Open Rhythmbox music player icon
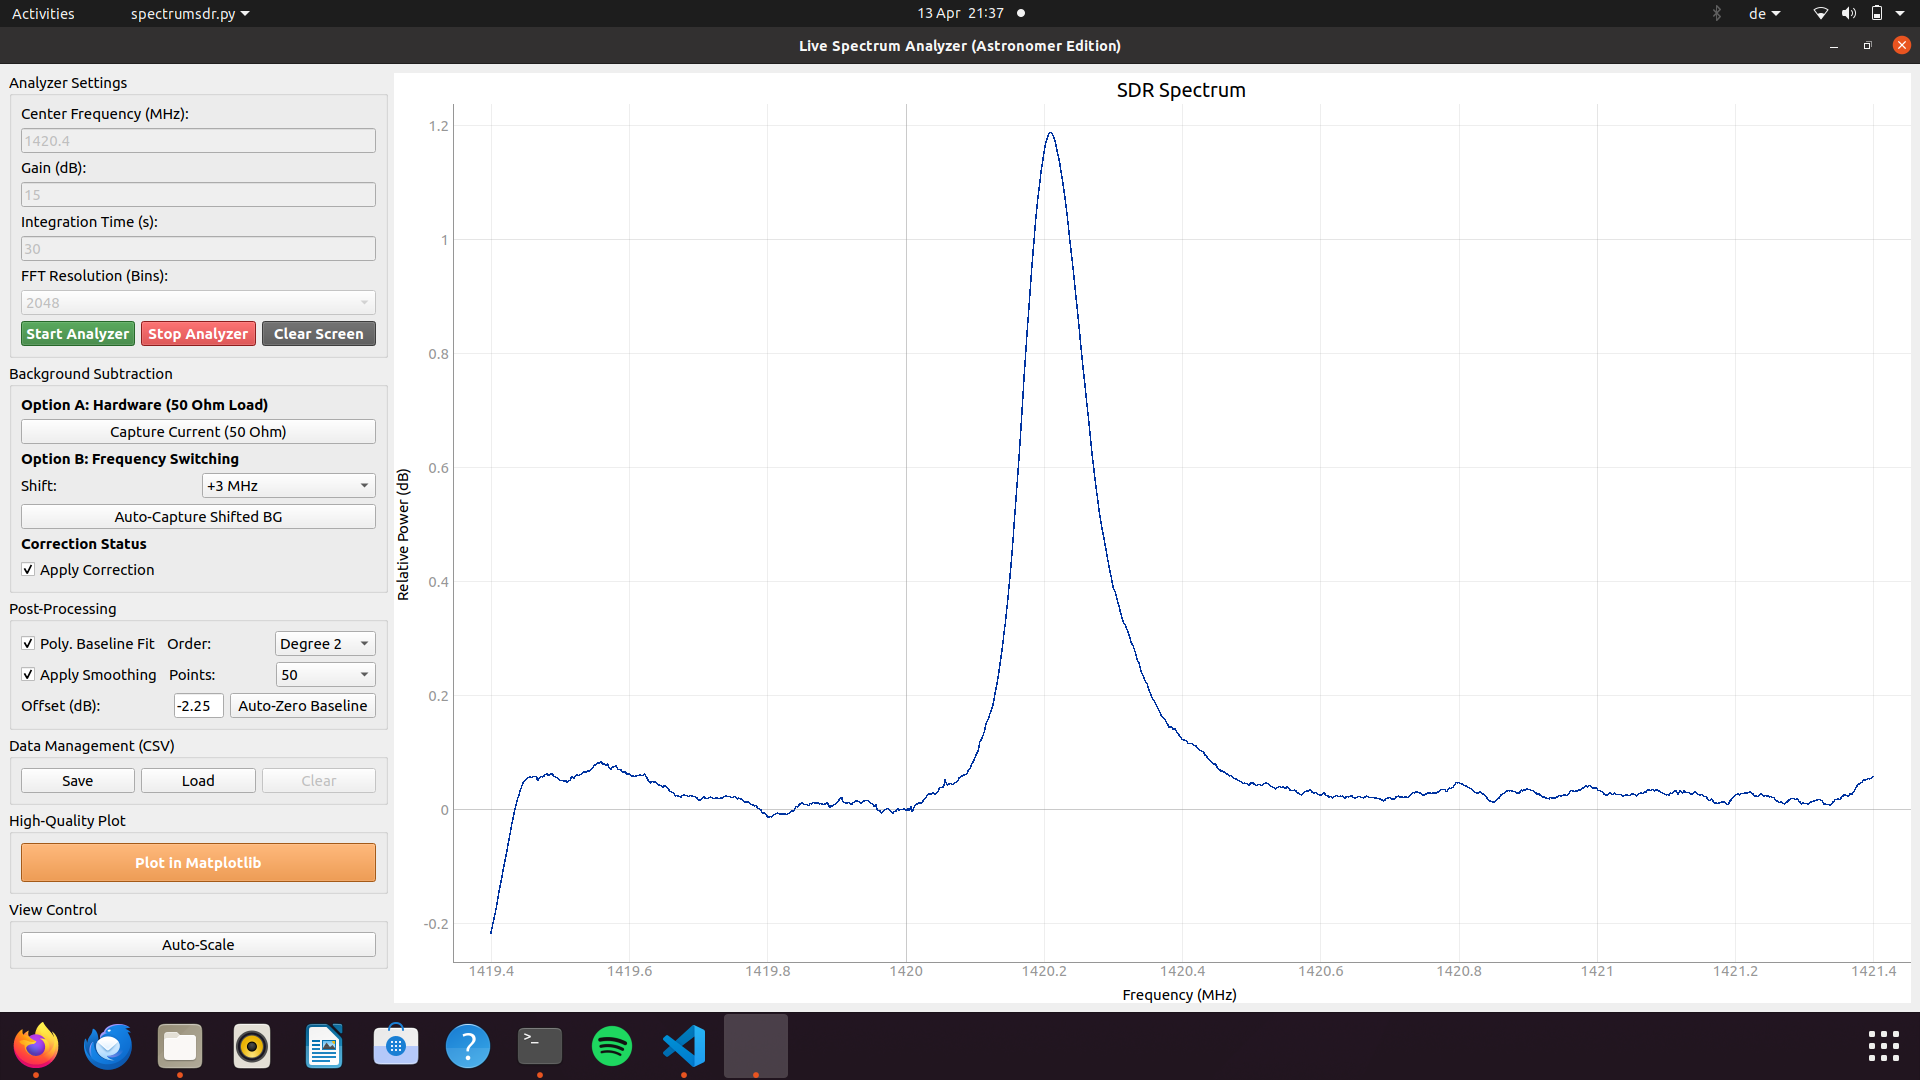 pos(252,1046)
